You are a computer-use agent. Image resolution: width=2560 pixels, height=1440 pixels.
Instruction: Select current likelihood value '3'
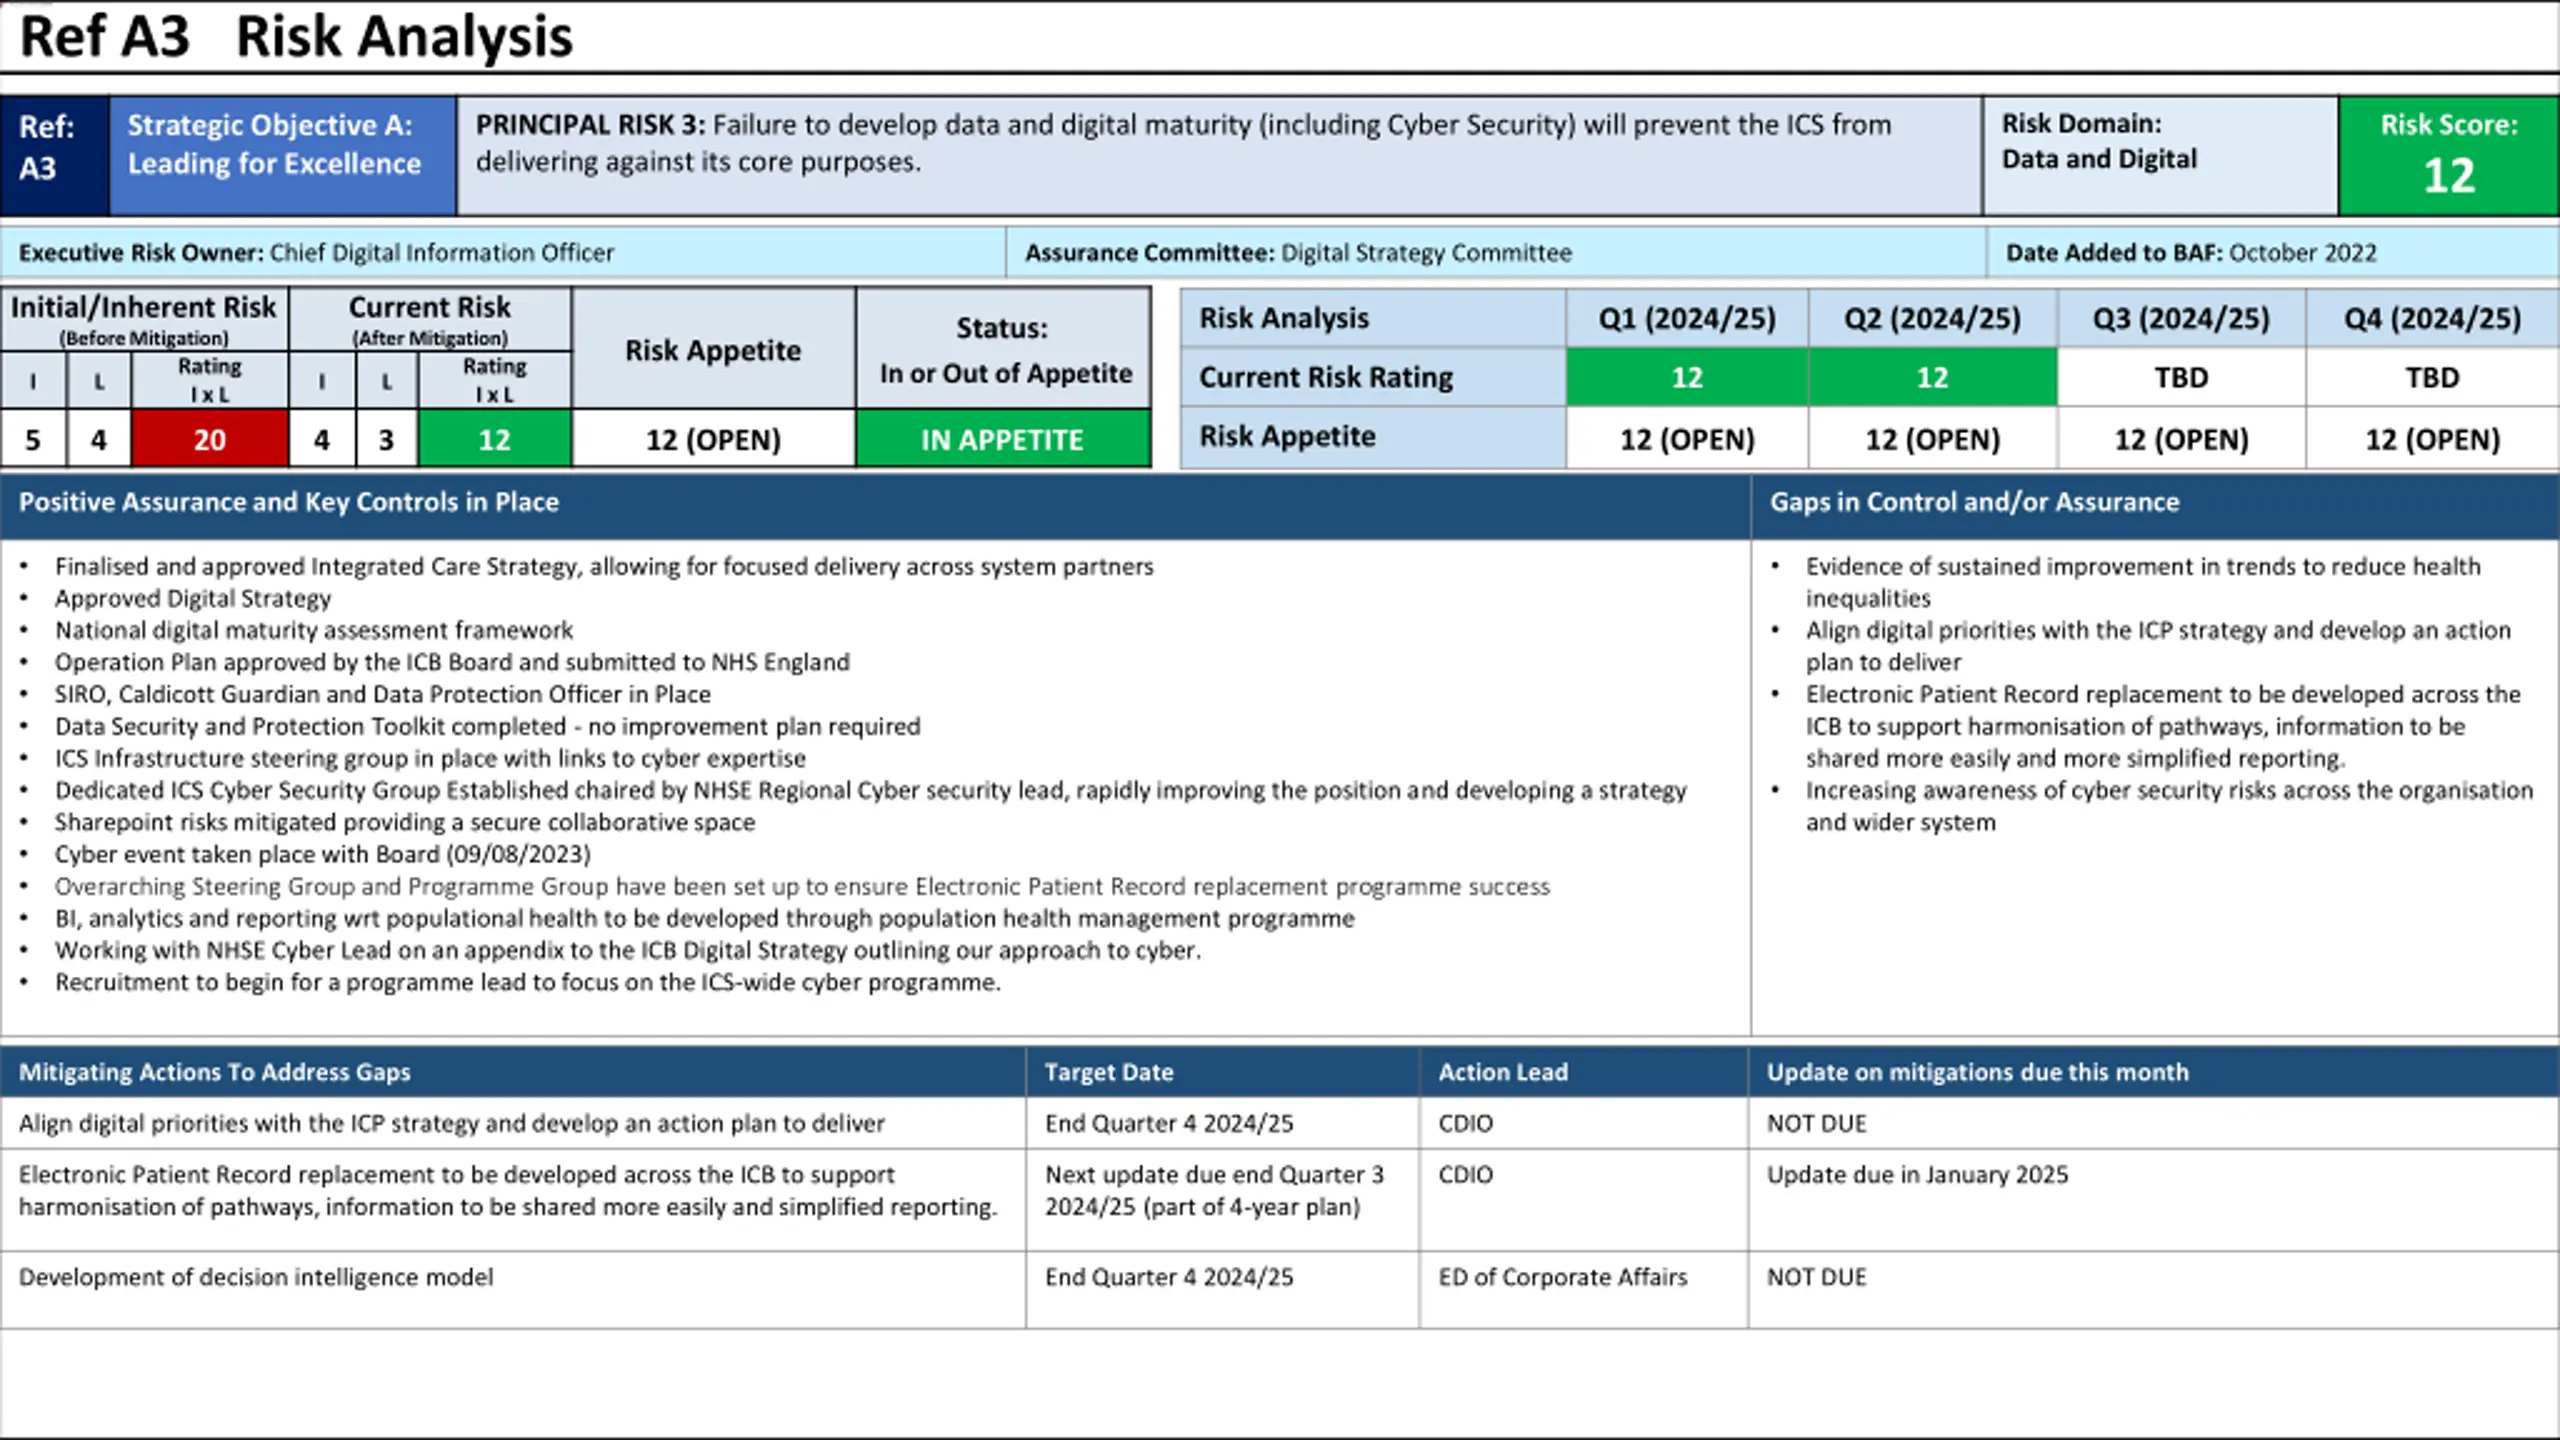click(x=386, y=439)
